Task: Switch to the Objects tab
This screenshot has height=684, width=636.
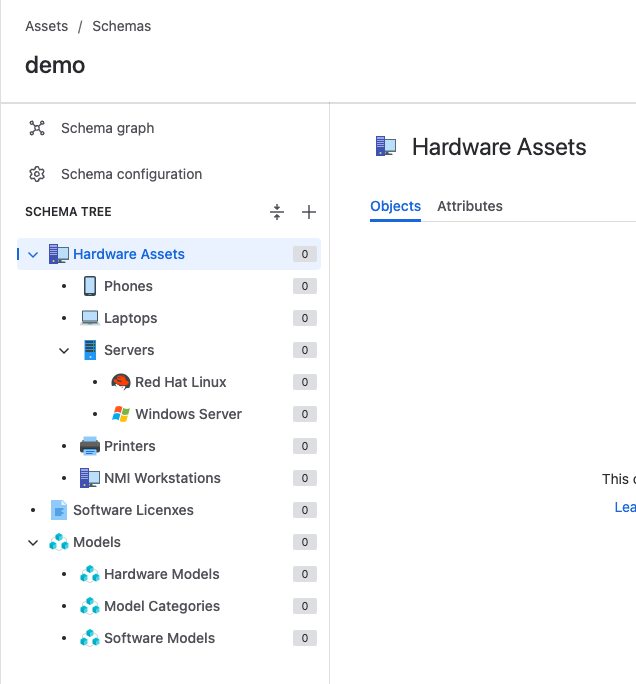Action: click(x=395, y=206)
